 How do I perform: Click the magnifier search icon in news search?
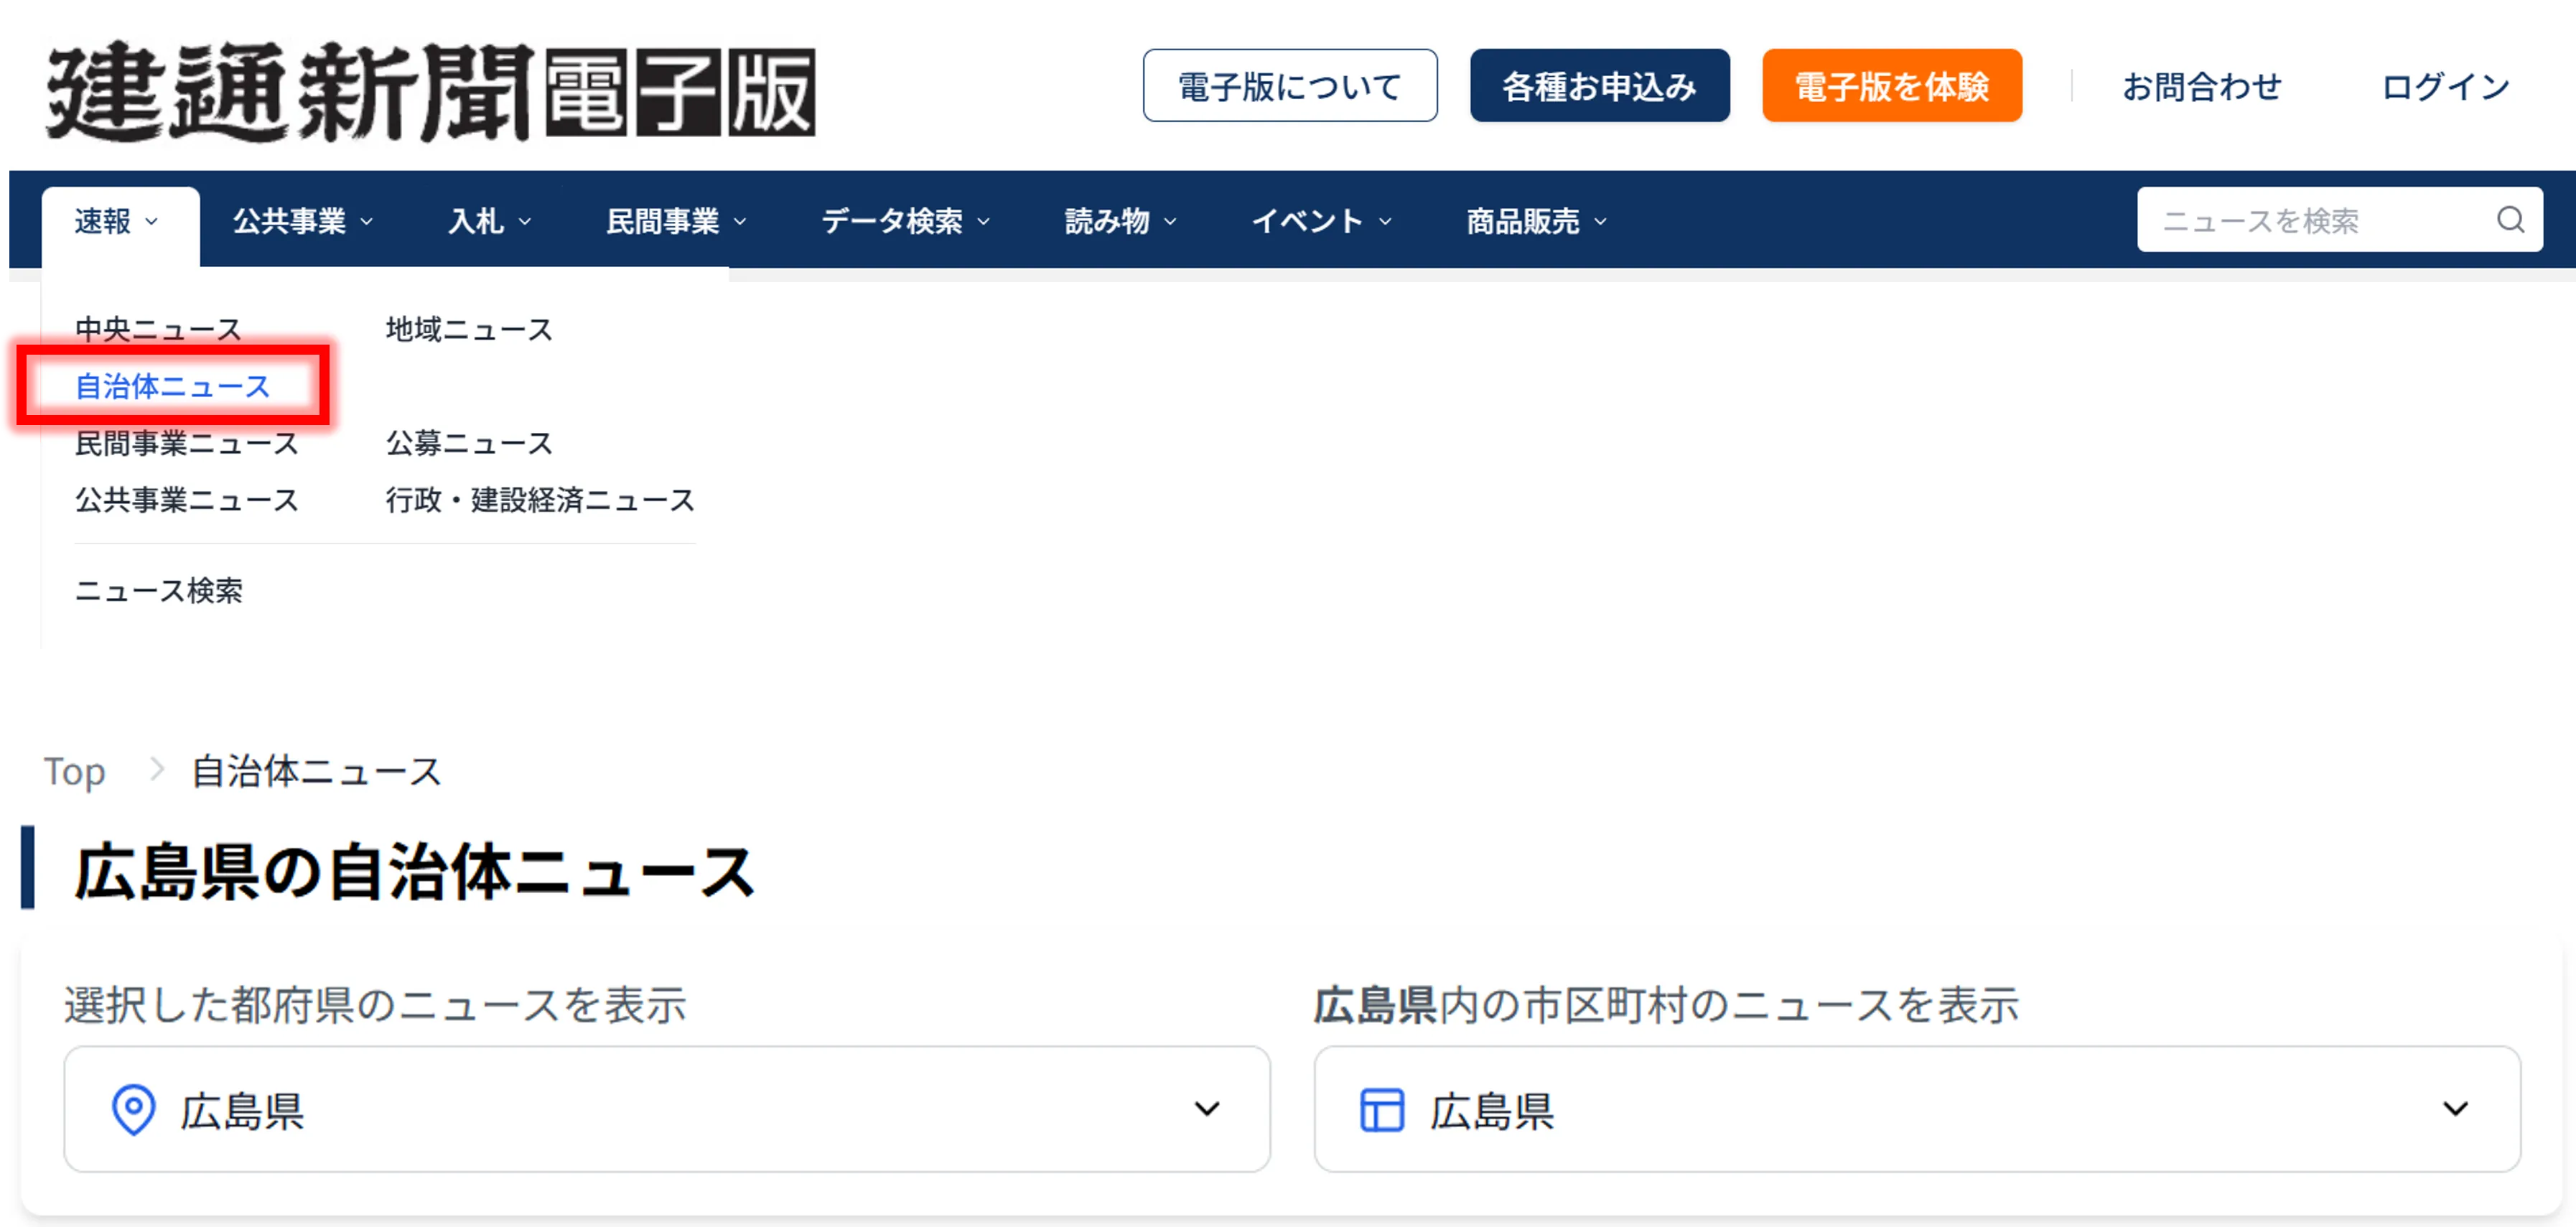(x=2510, y=220)
